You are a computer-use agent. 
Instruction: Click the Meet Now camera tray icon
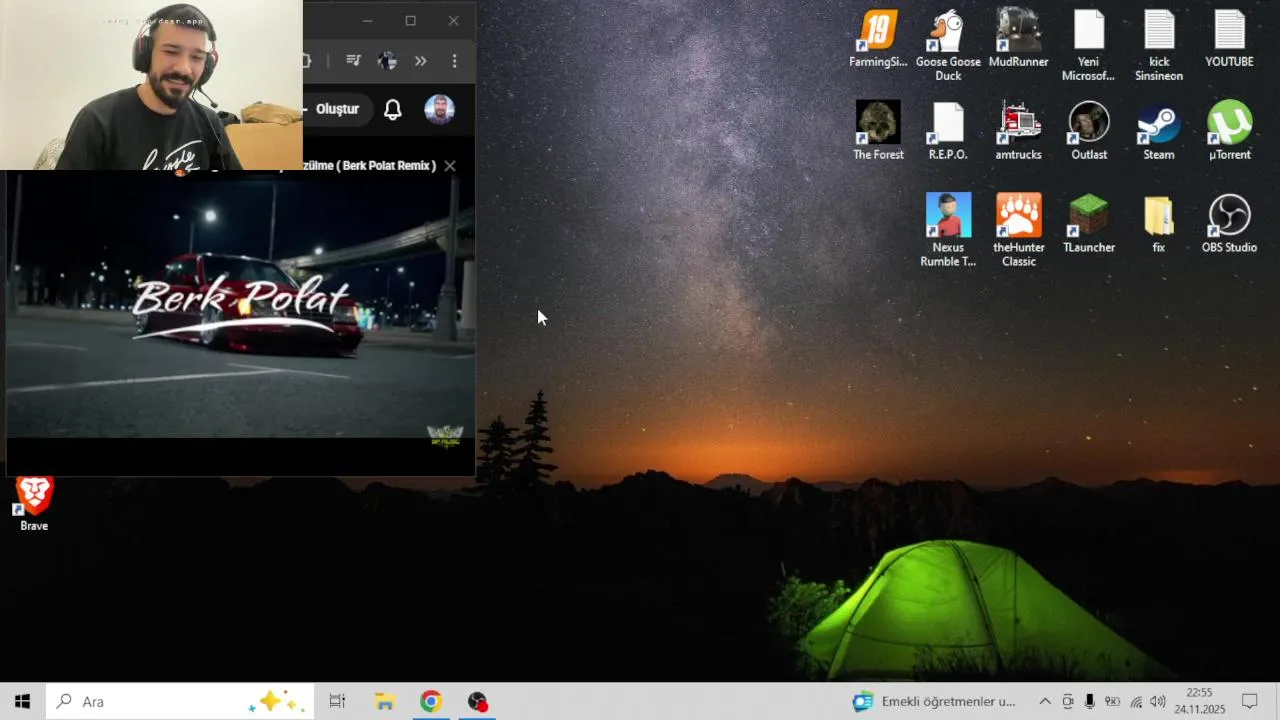pos(1068,701)
